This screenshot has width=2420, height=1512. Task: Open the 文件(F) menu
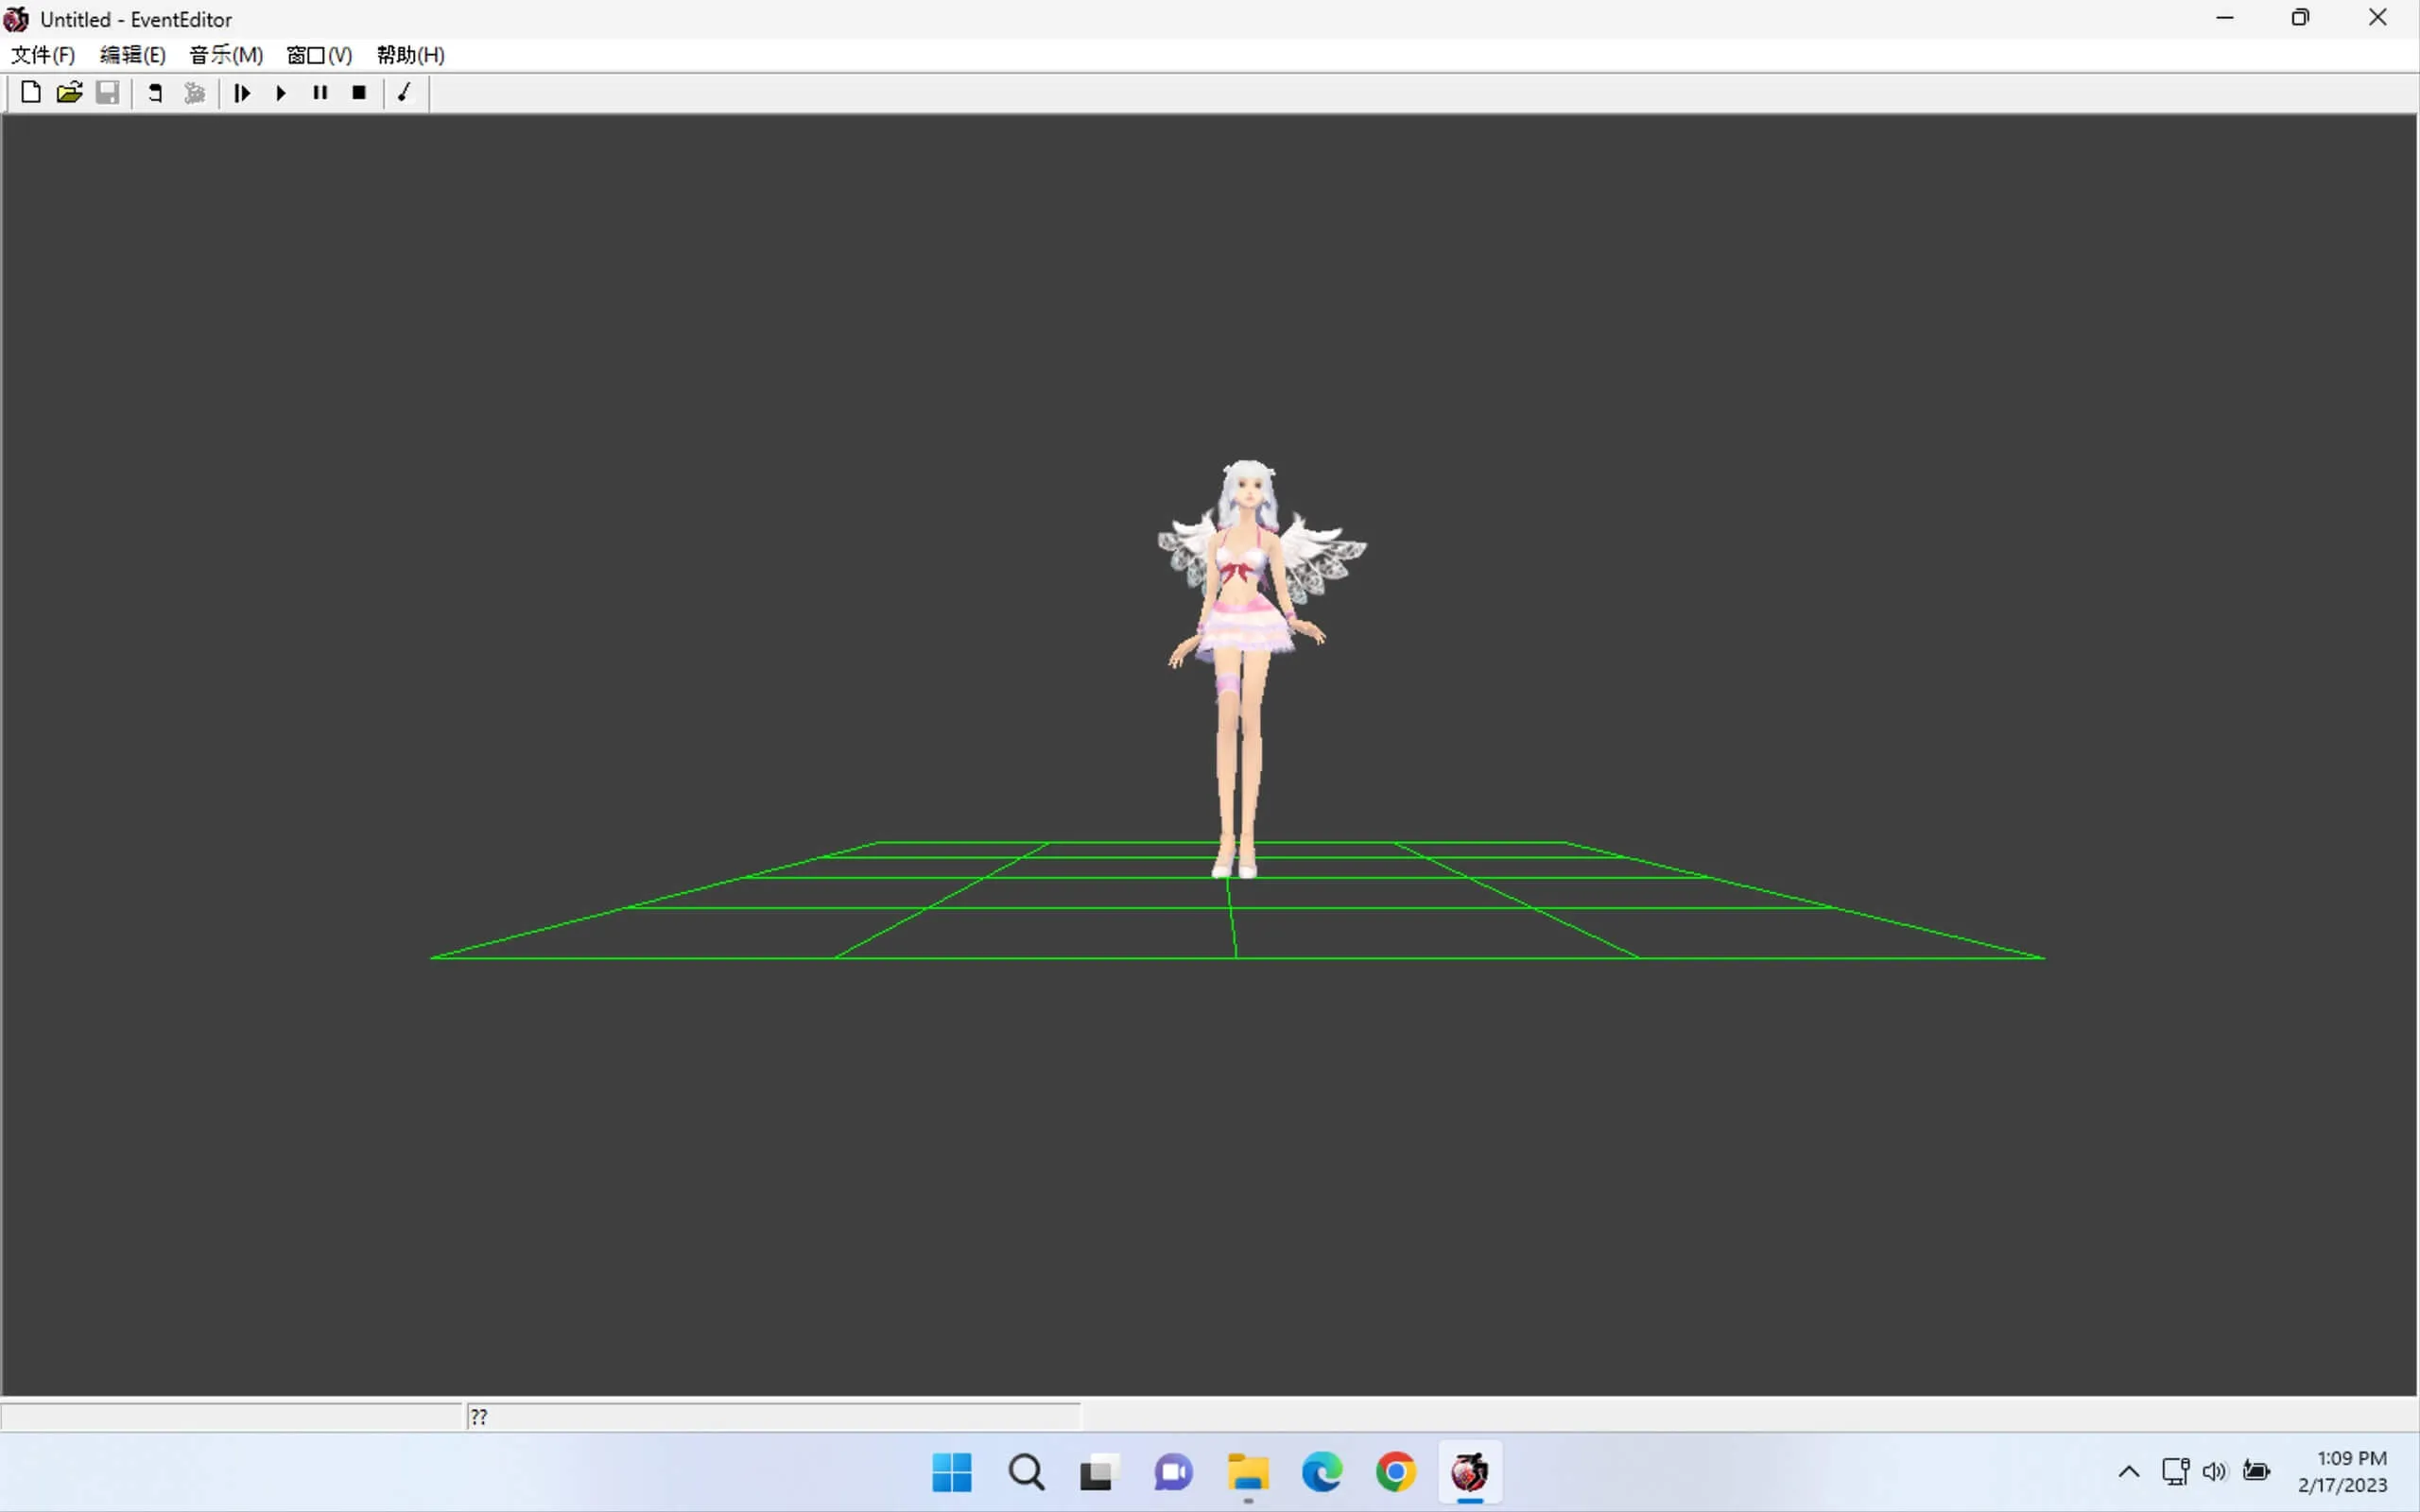click(x=43, y=55)
